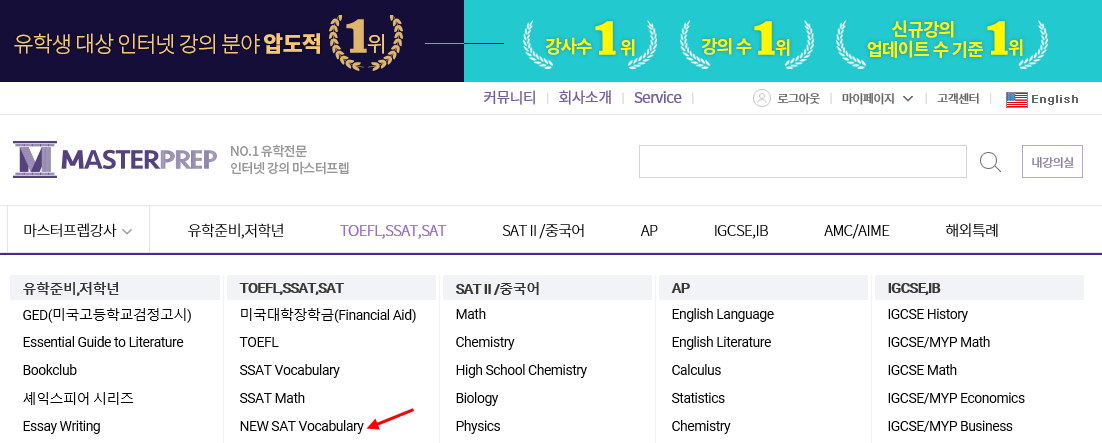Select SSAT Vocabulary course

(290, 370)
